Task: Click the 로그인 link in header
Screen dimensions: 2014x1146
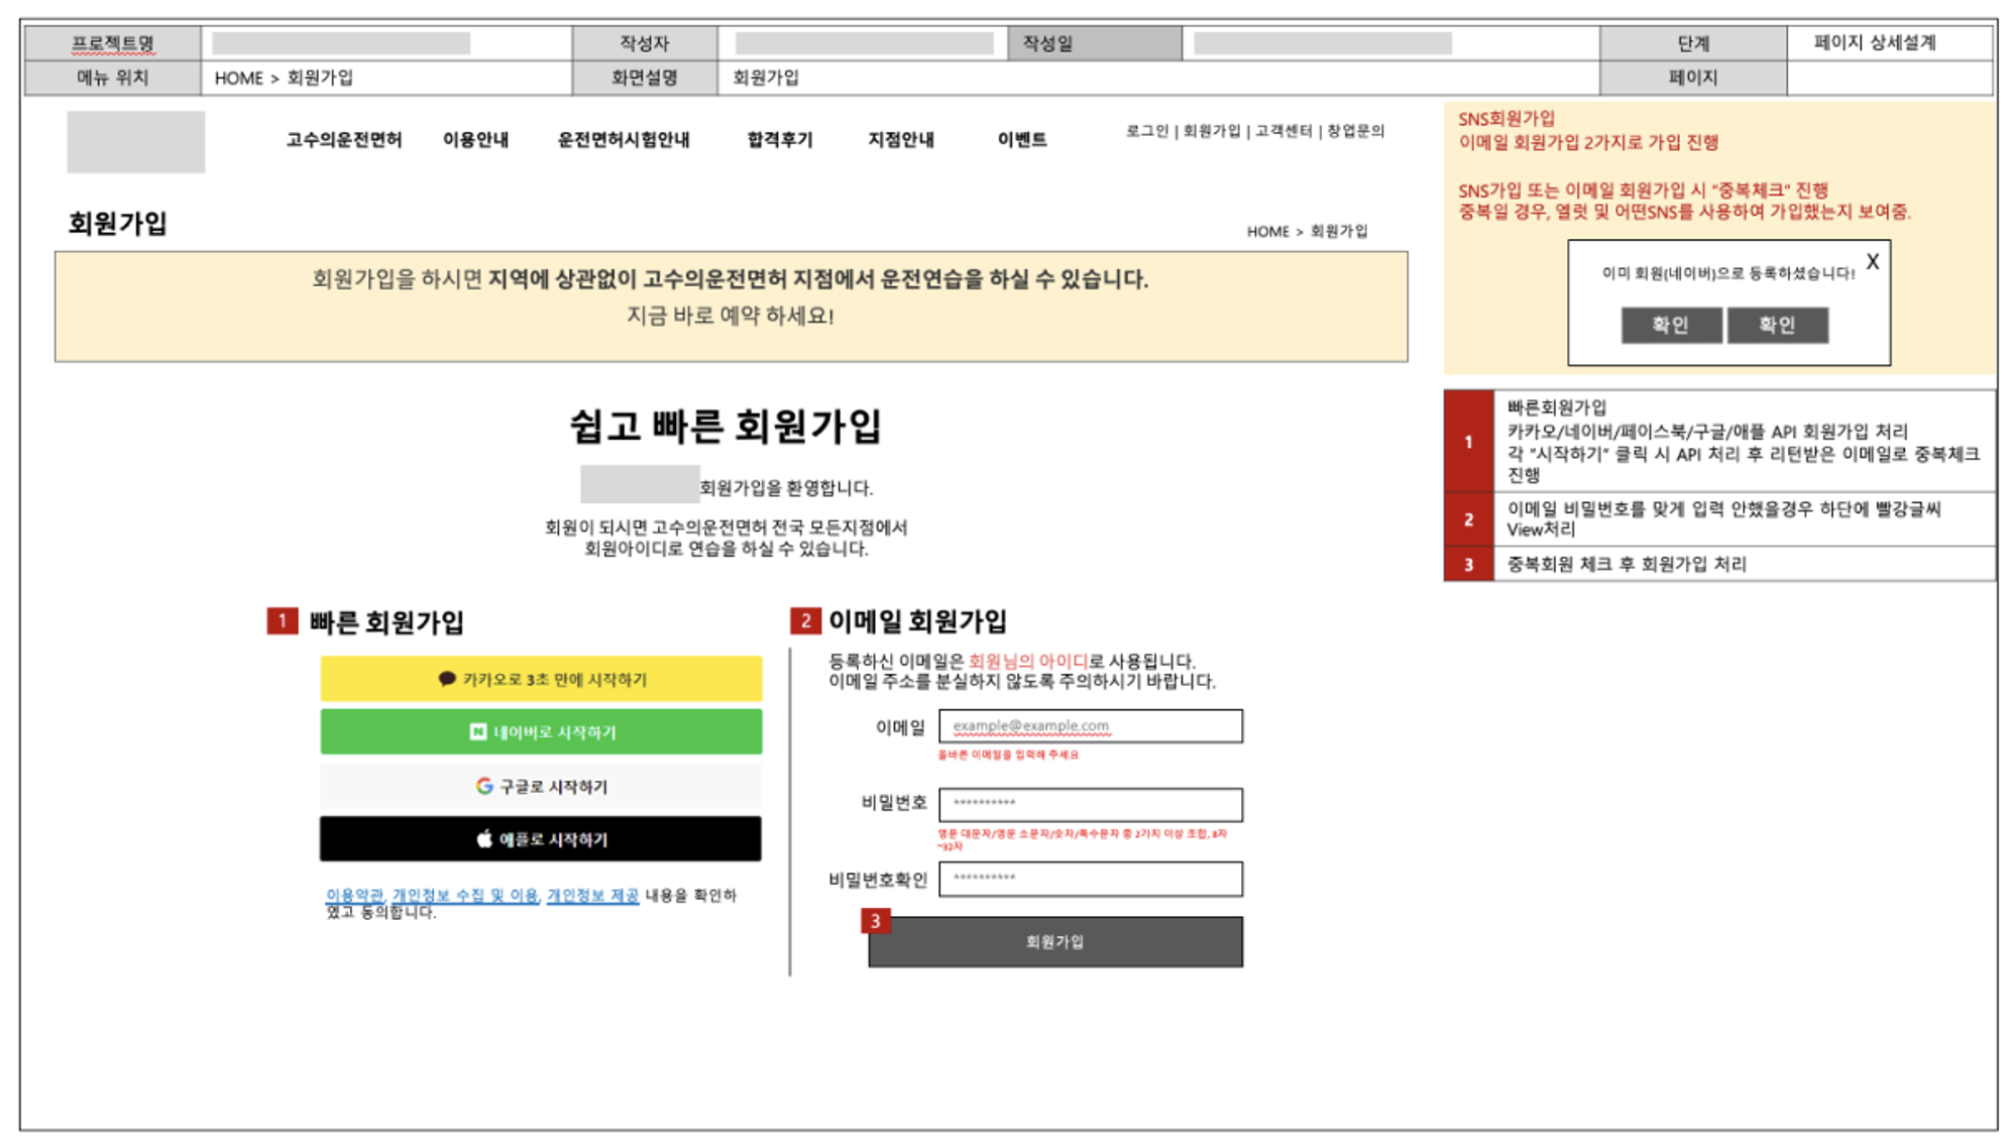Action: pos(1146,131)
